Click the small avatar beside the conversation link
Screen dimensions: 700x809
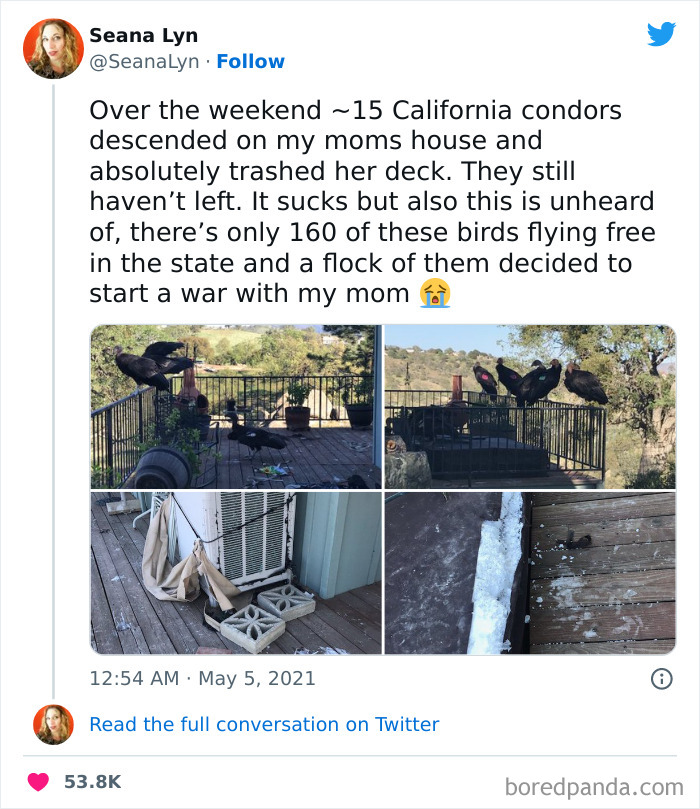pos(53,724)
